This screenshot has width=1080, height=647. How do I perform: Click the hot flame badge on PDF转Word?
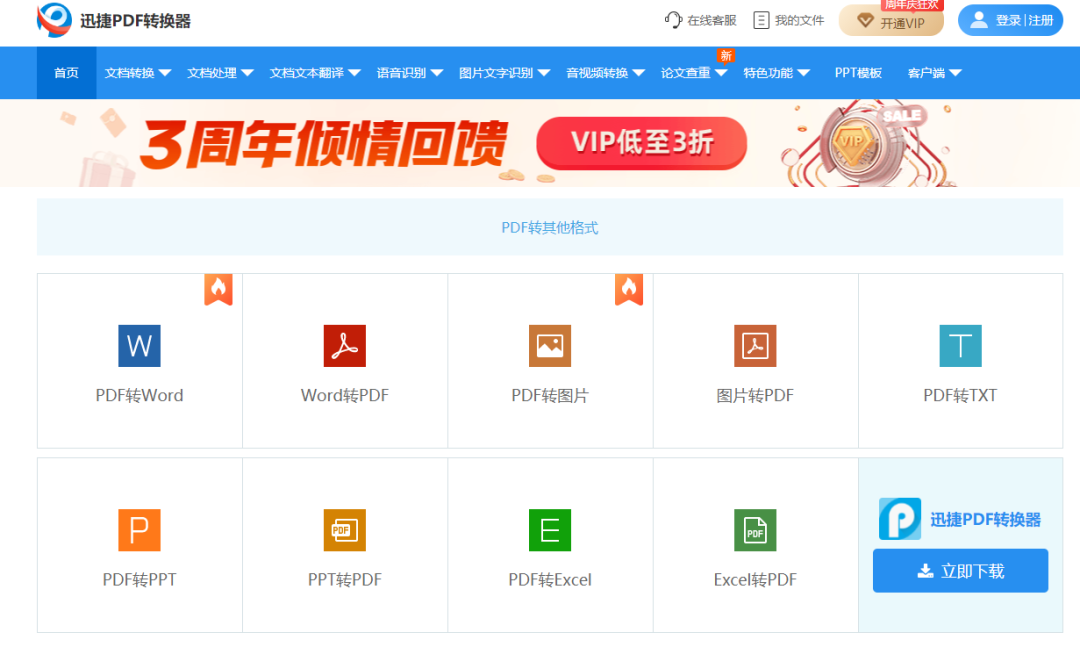218,289
